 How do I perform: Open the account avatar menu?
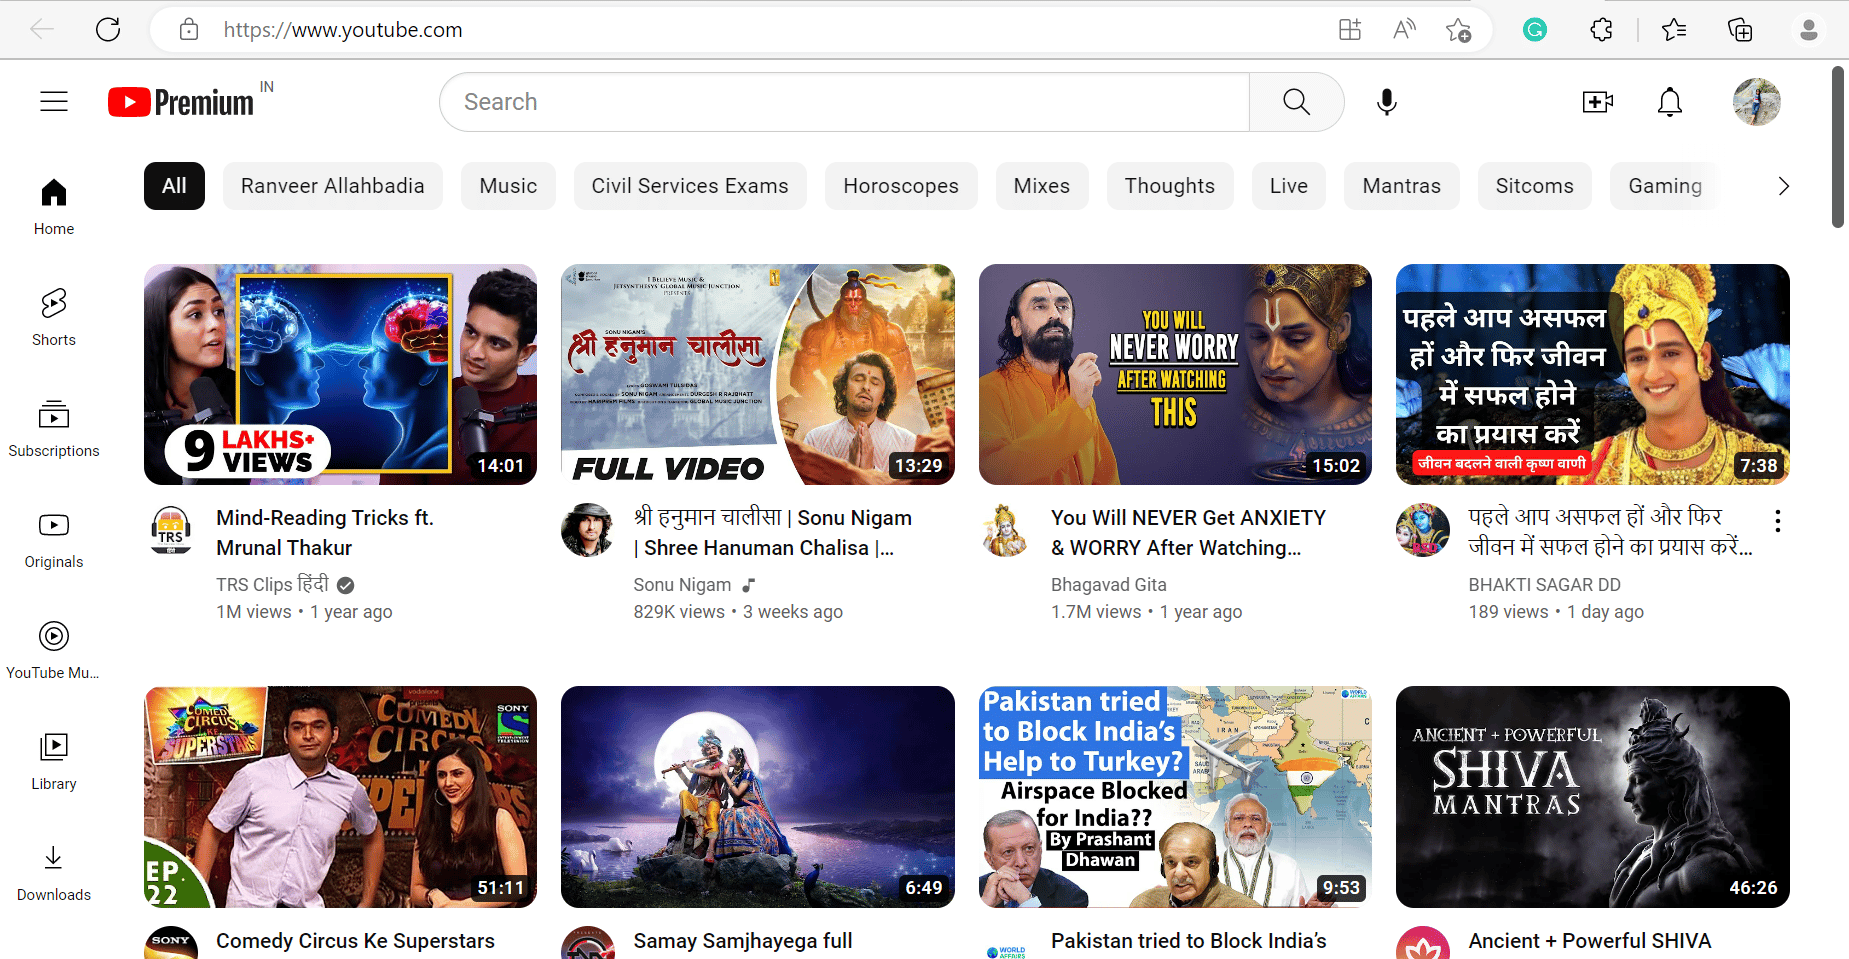click(1756, 101)
